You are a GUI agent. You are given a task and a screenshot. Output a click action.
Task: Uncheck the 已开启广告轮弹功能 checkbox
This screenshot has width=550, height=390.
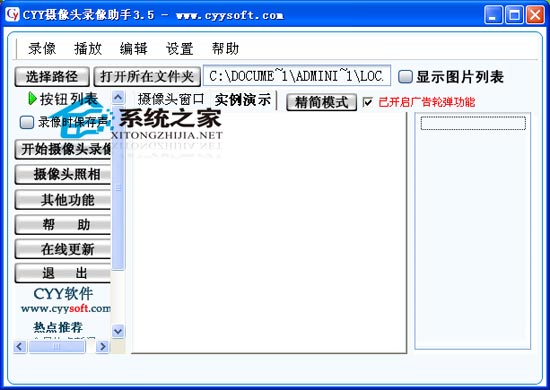pos(368,102)
